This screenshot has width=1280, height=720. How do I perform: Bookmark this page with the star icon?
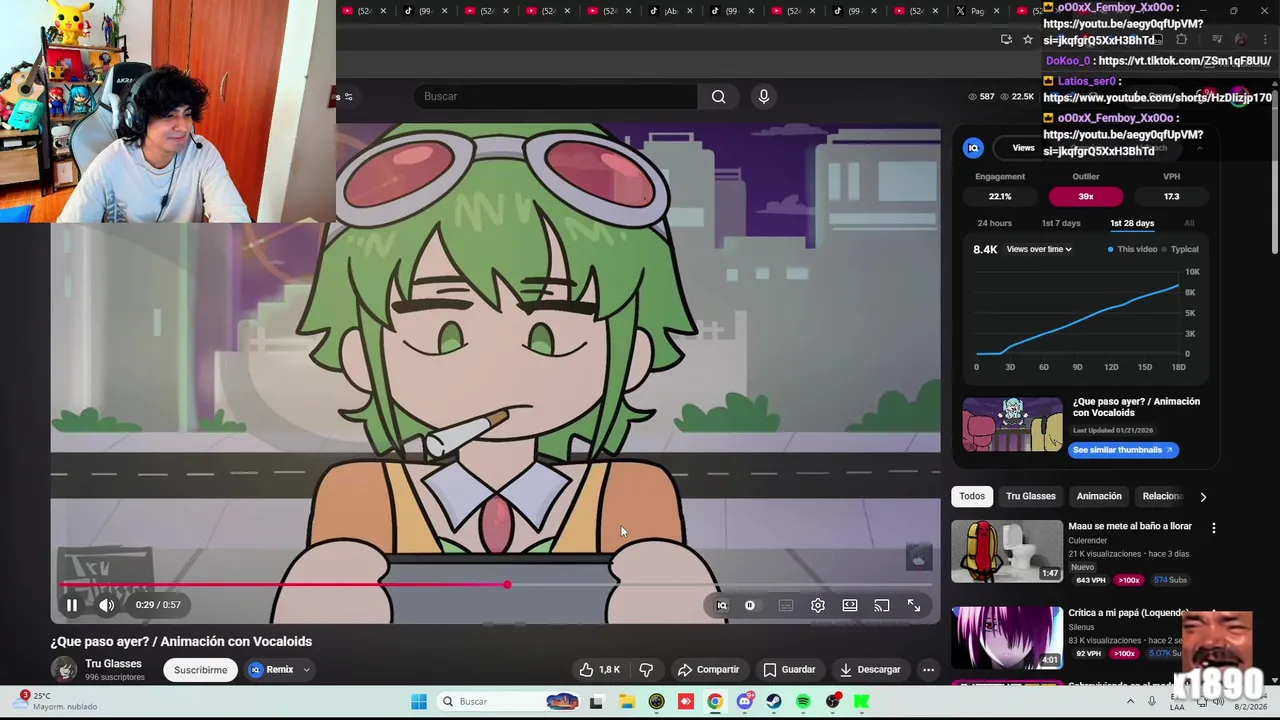click(x=1027, y=39)
